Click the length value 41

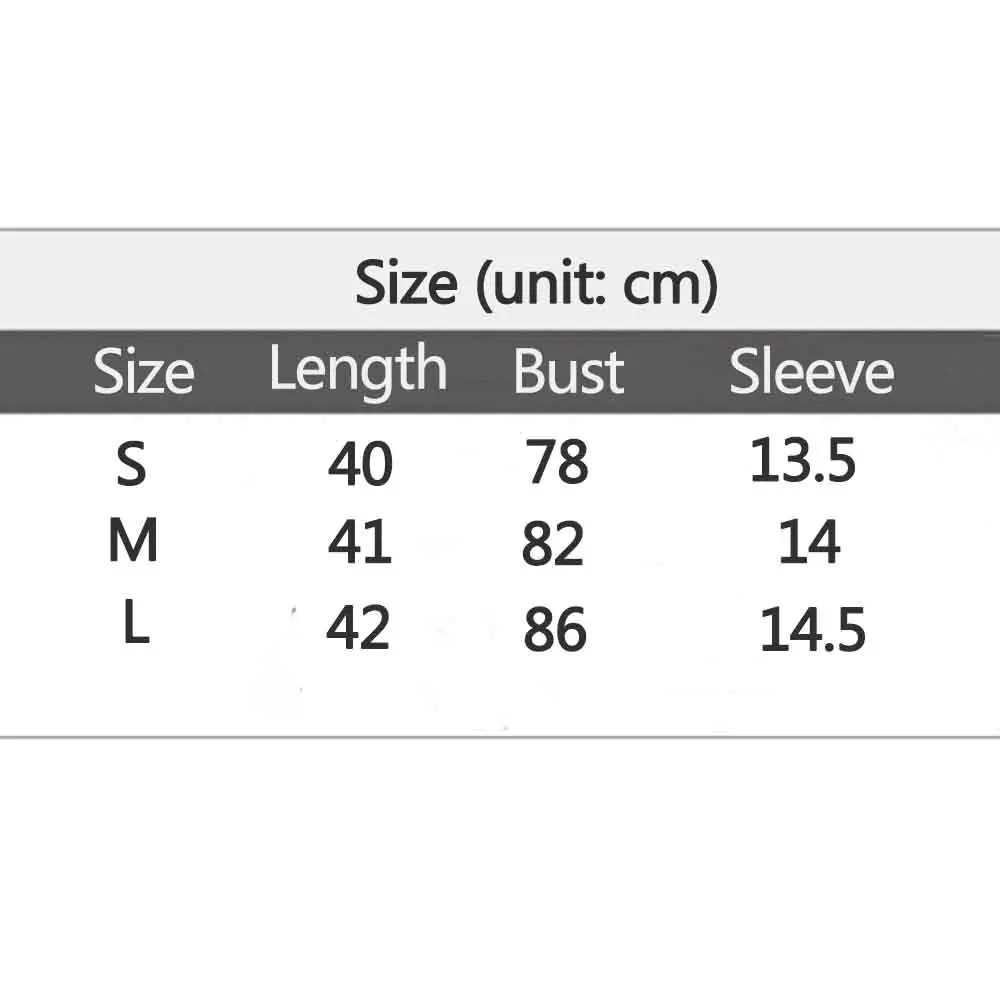coord(360,544)
